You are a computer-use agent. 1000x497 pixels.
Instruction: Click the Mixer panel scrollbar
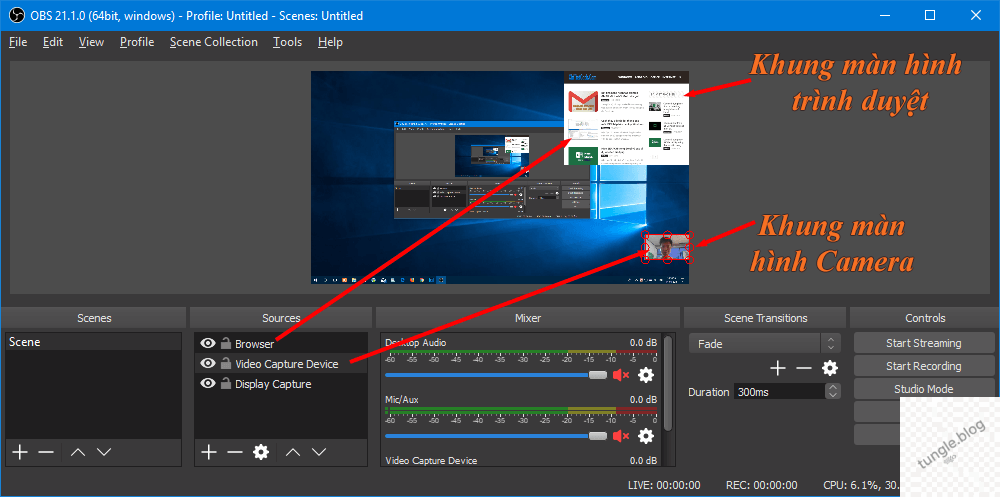pyautogui.click(x=668, y=383)
